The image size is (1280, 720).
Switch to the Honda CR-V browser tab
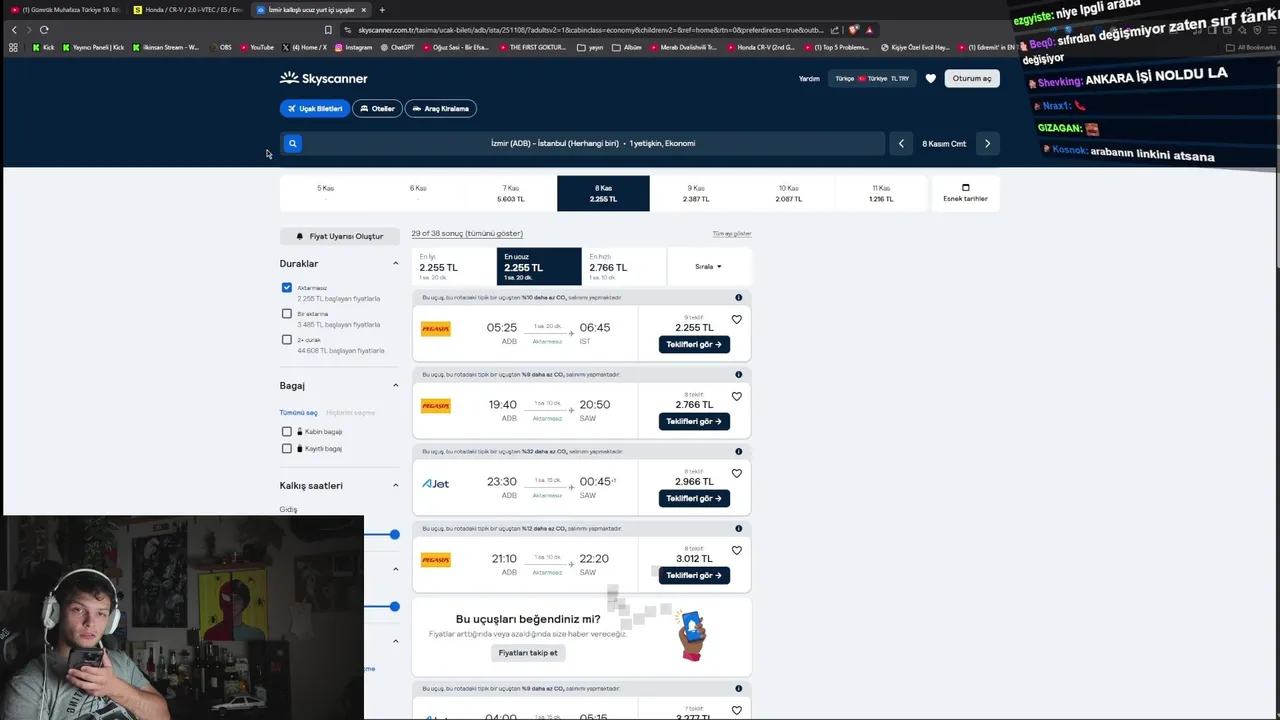pos(187,10)
